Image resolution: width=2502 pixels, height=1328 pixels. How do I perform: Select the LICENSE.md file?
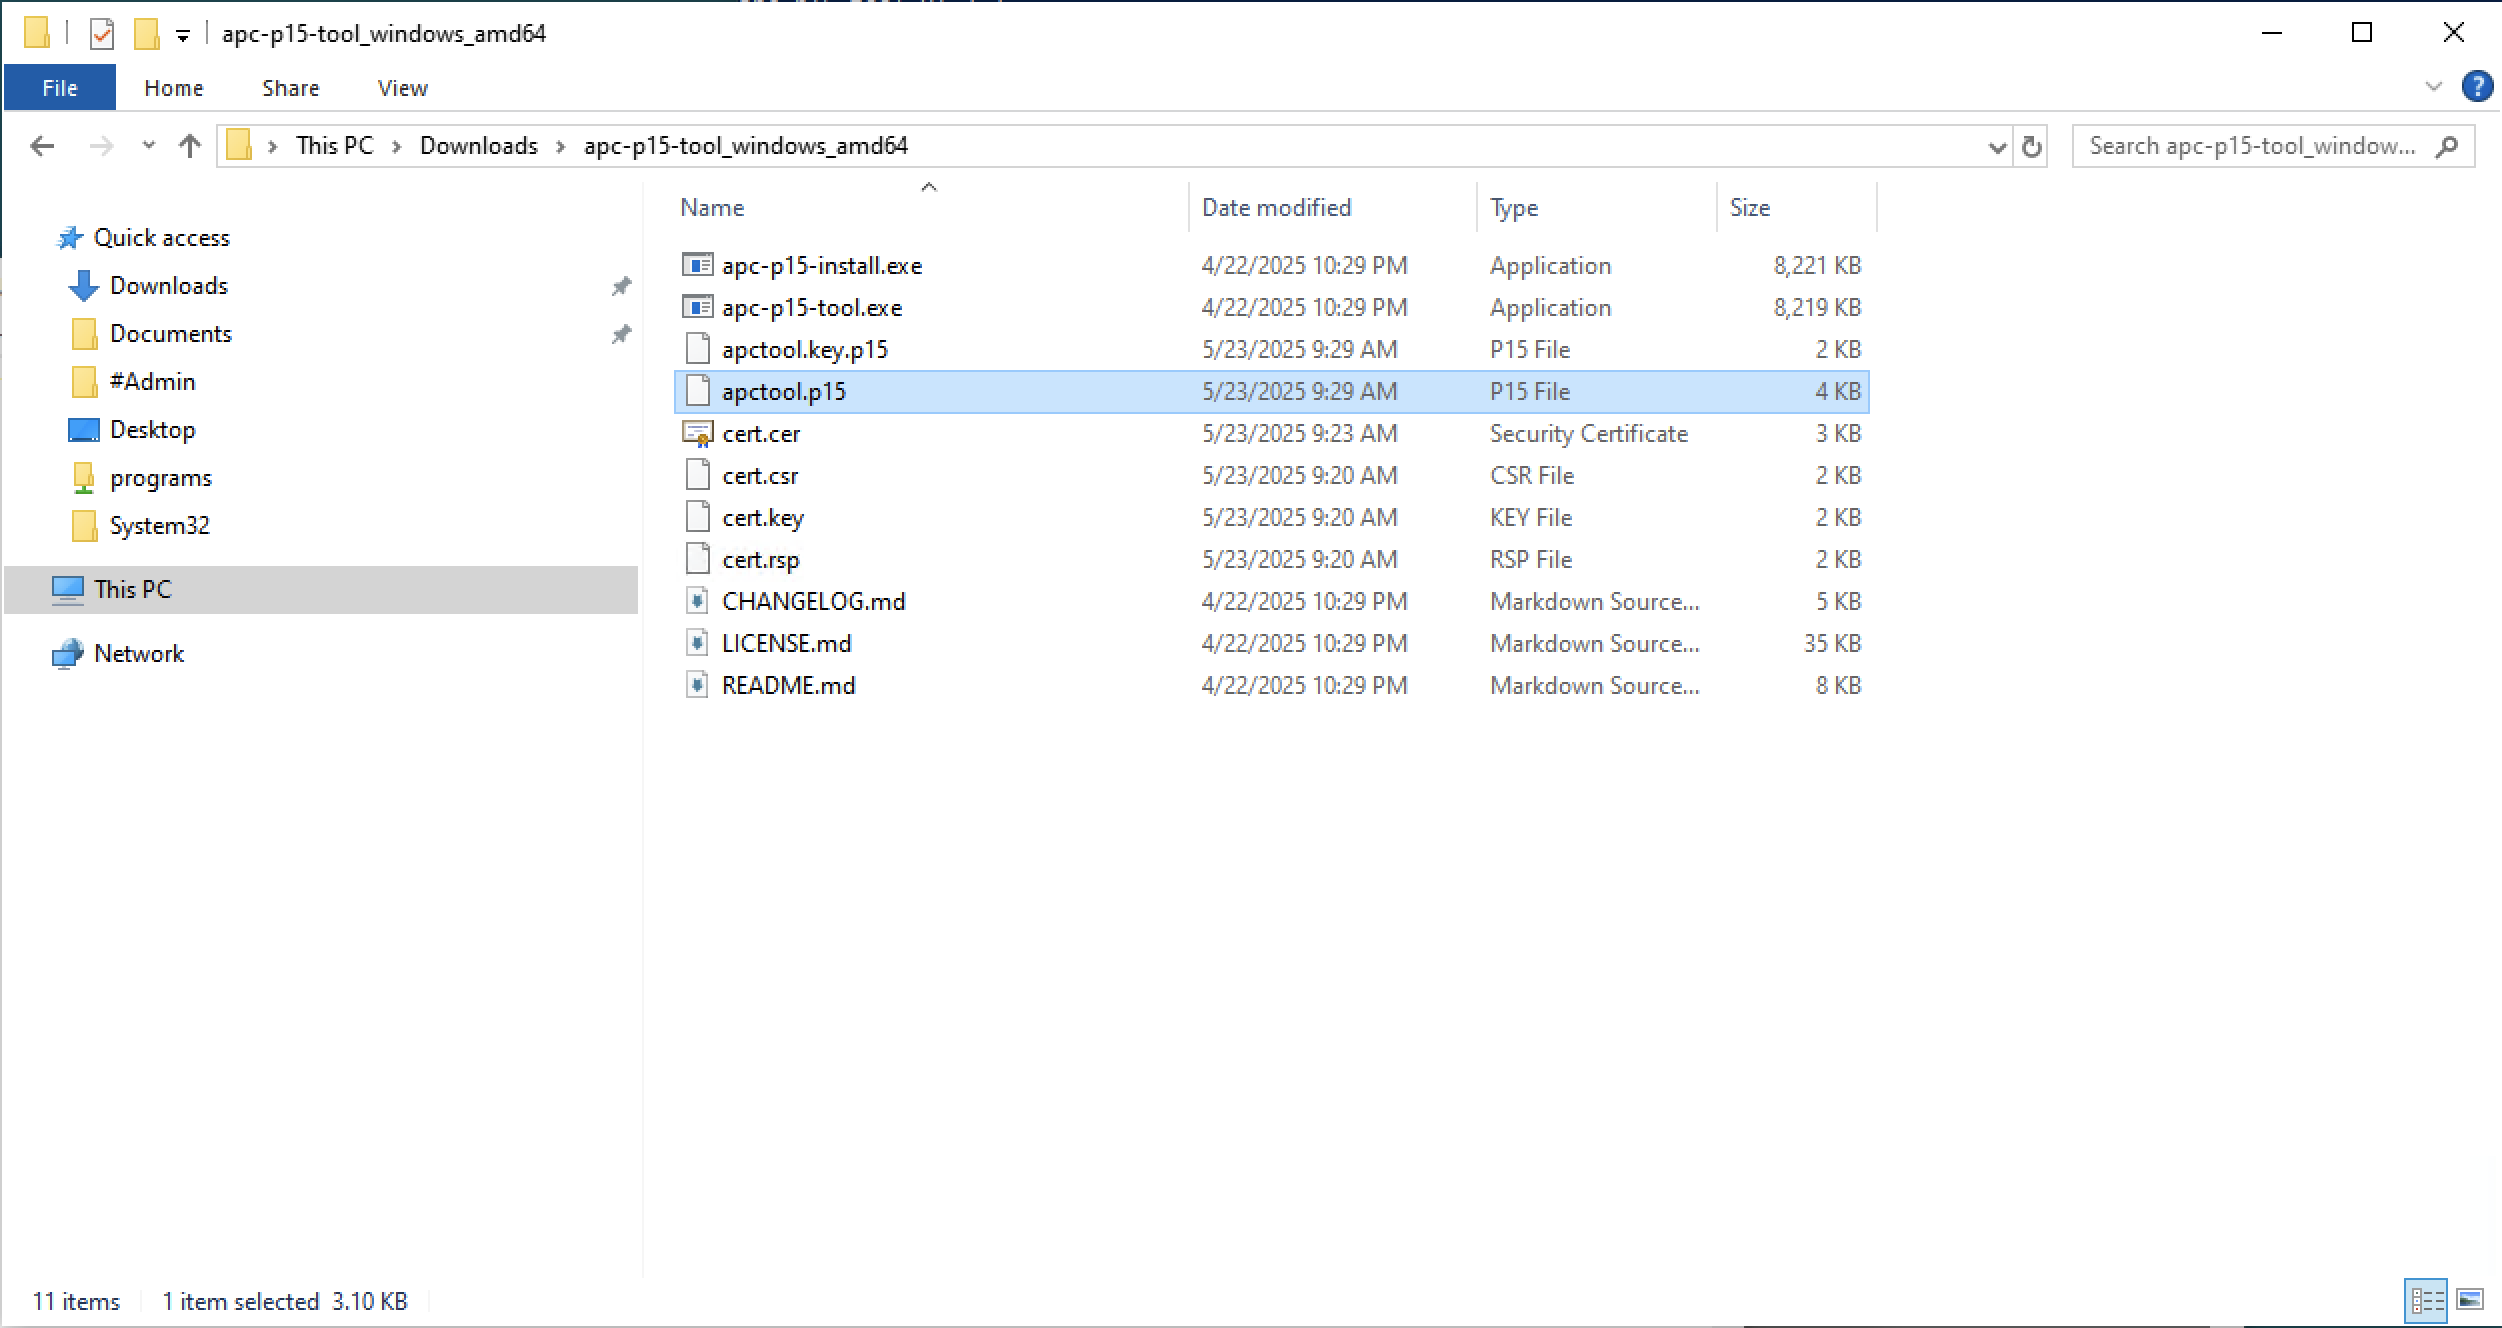pos(1272,643)
